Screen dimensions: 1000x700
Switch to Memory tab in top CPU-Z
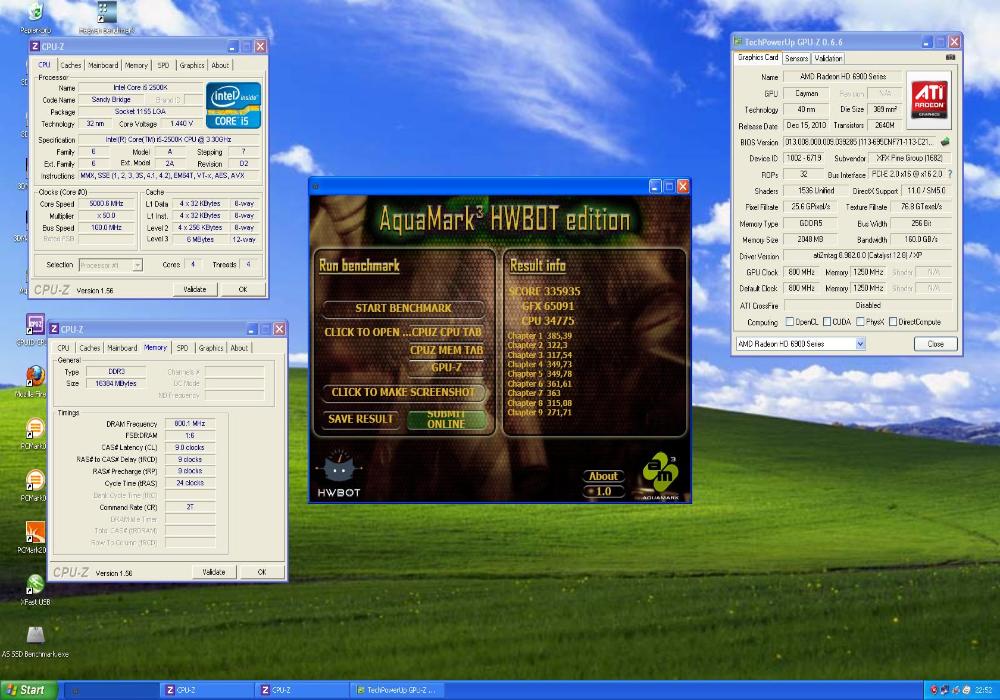[136, 65]
